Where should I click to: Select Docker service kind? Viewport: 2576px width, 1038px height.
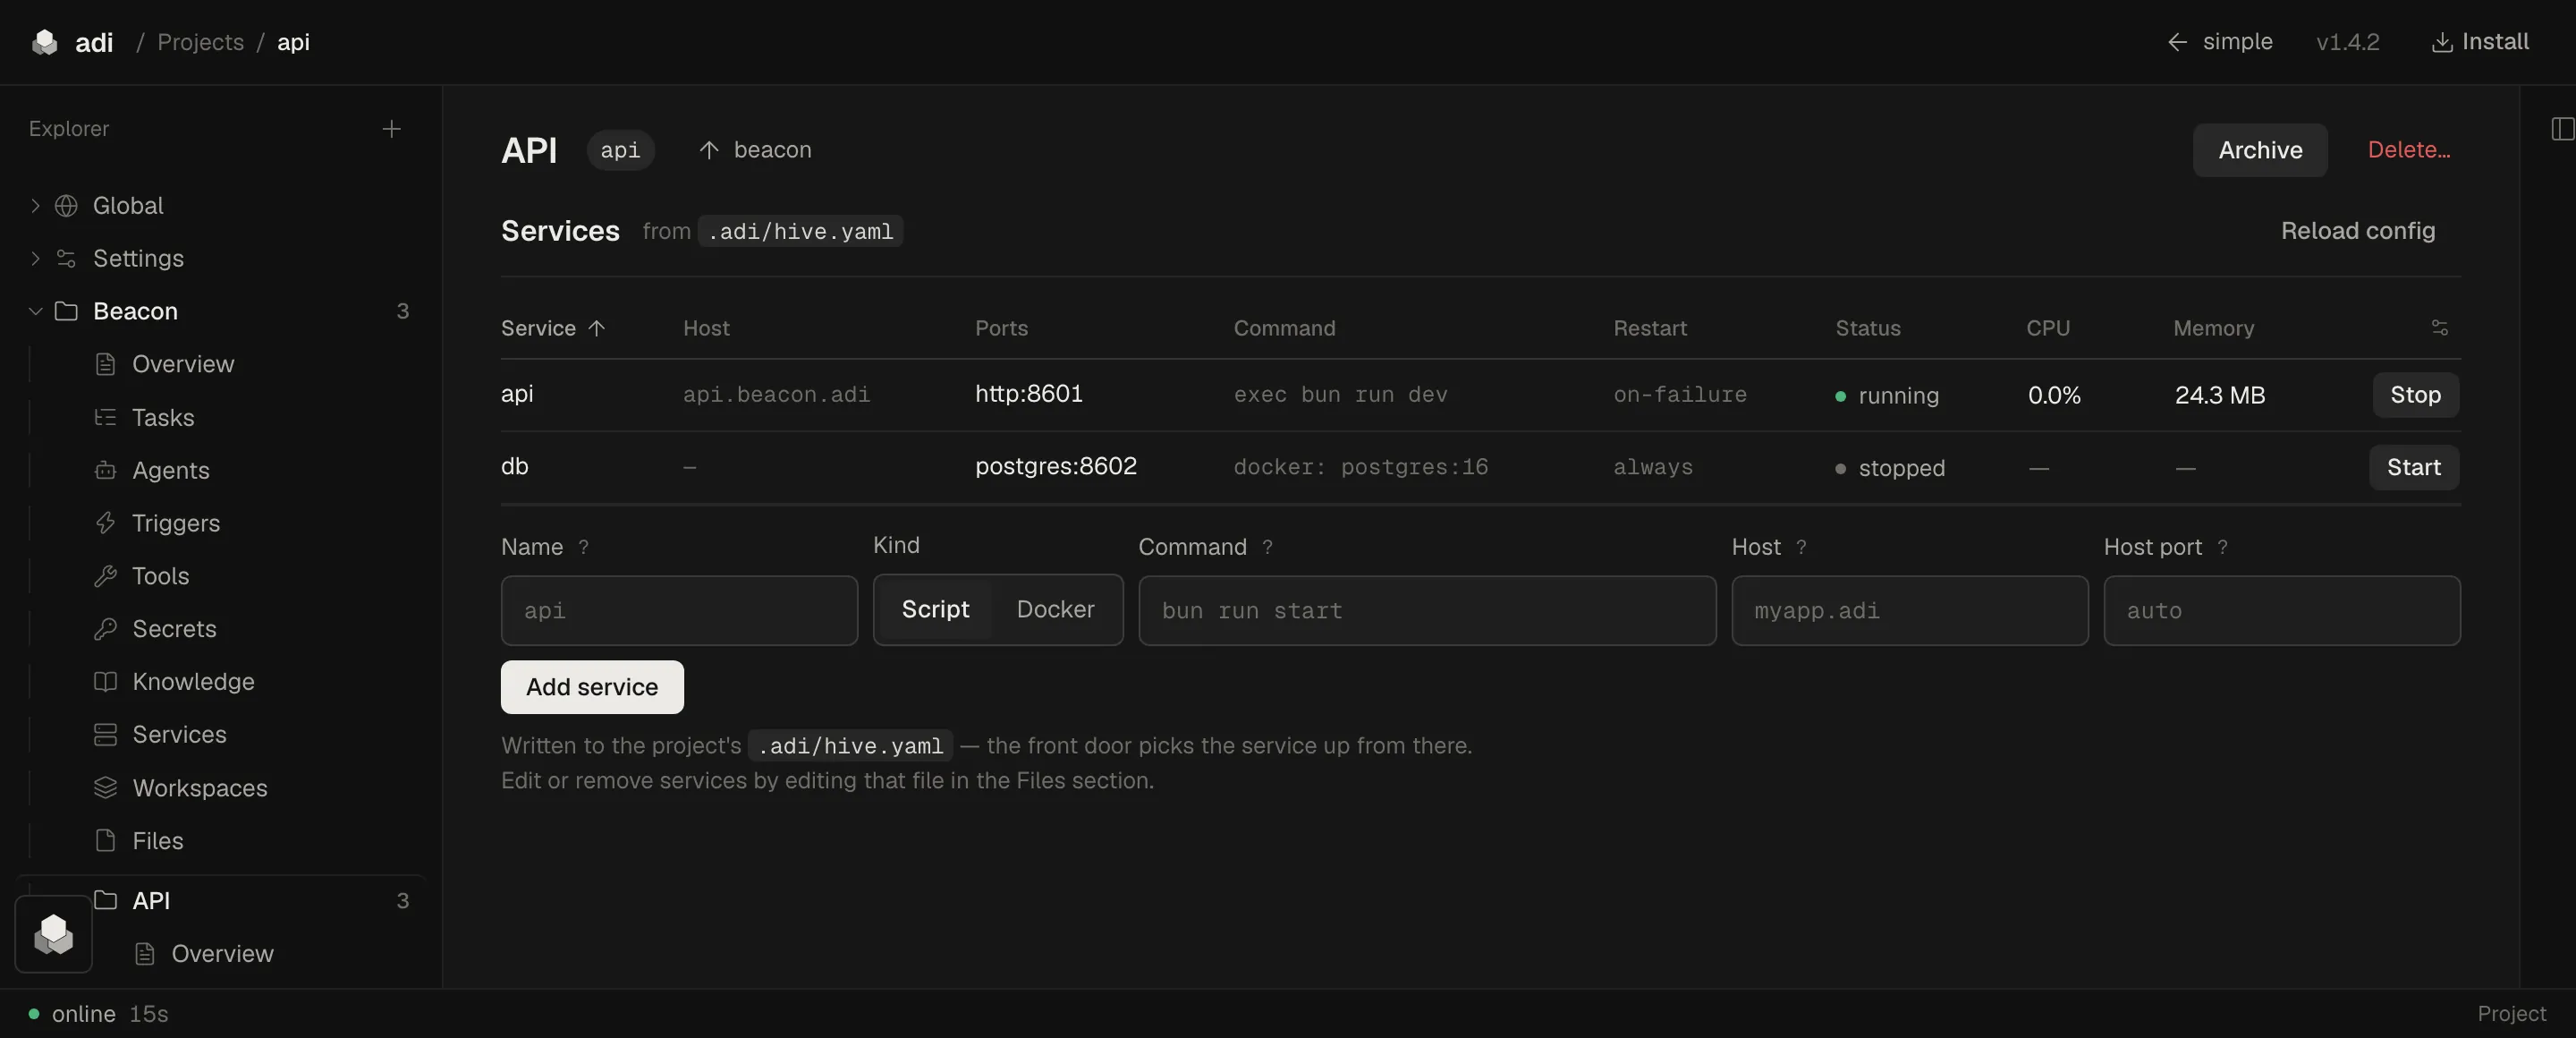(x=1055, y=610)
